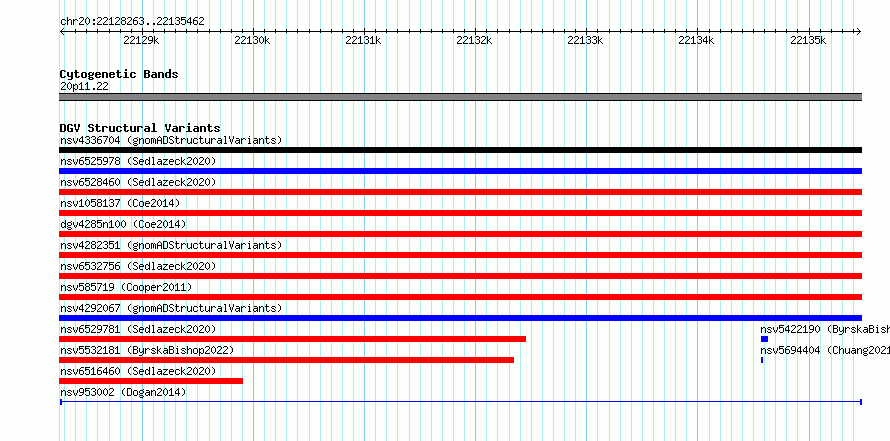Image resolution: width=890 pixels, height=441 pixels.
Task: Click the 22132k ruler tick label
Action: pyautogui.click(x=475, y=41)
